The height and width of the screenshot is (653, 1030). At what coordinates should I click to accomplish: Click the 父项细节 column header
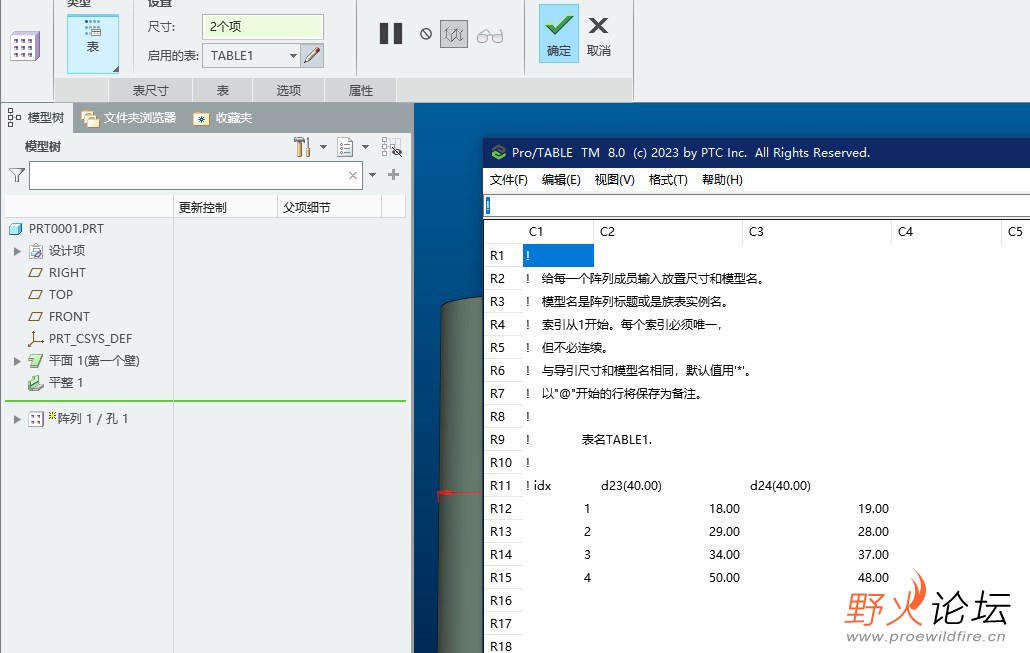point(329,208)
